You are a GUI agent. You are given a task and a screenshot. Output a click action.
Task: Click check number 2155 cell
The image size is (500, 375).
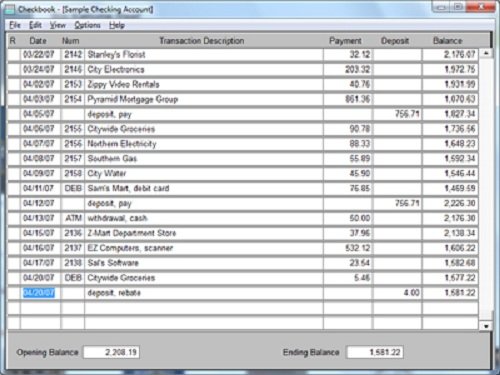pyautogui.click(x=73, y=129)
